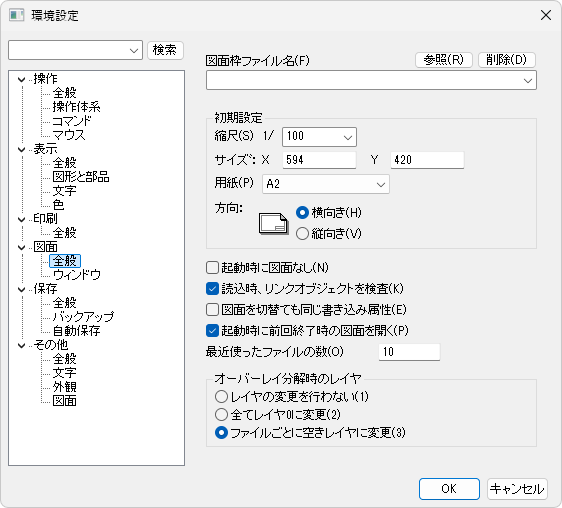Select 図形と部品 under 表示
Image resolution: width=562 pixels, height=508 pixels.
click(81, 177)
